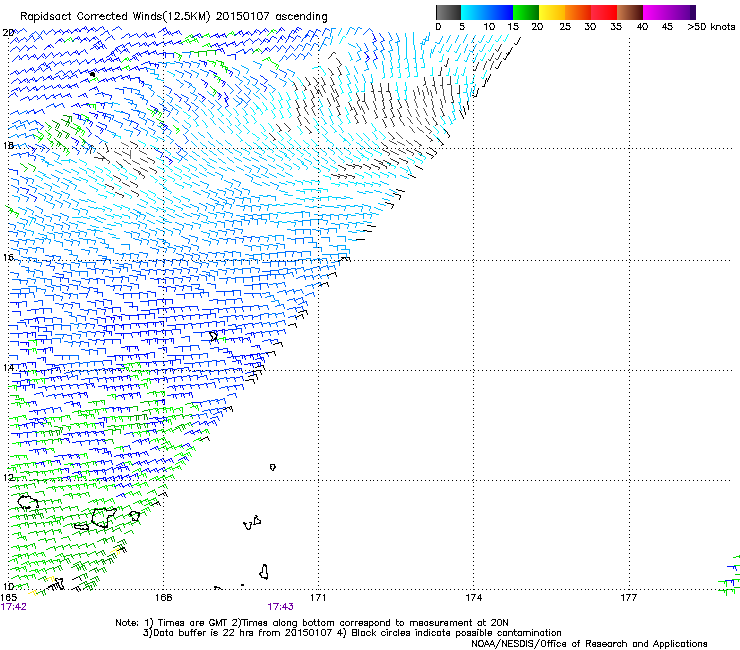Click the latitude label '20'
This screenshot has width=740, height=650.
click(8, 33)
